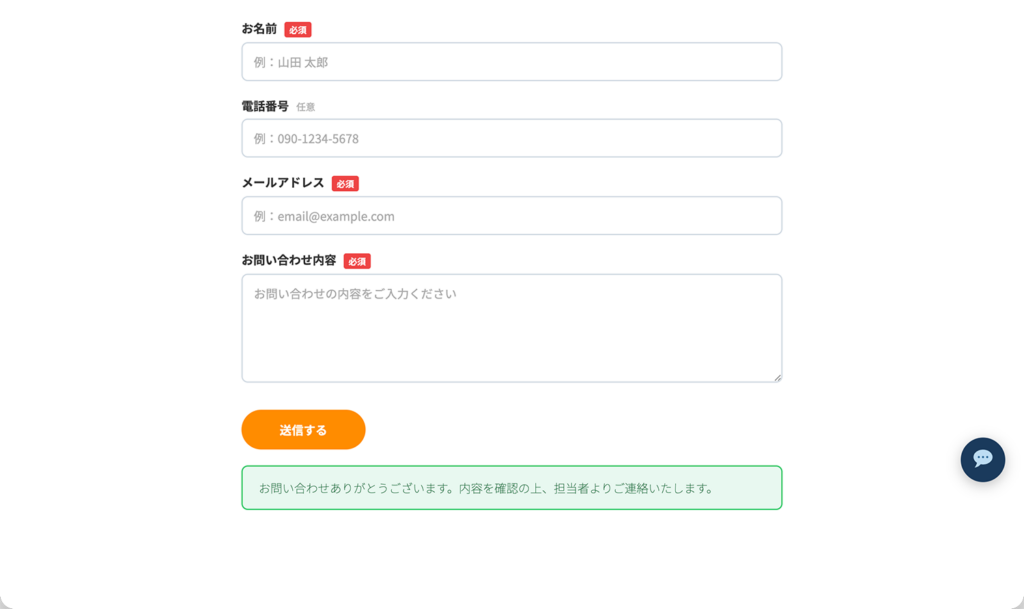Click the 任意 label beside 電話番号
This screenshot has width=1024, height=609.
pos(305,106)
